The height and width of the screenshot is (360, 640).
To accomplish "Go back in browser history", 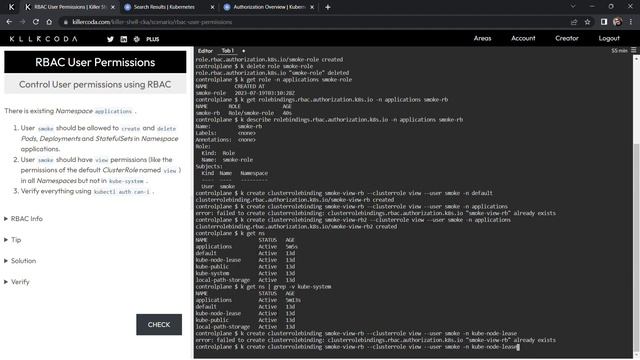I will pyautogui.click(x=9, y=22).
